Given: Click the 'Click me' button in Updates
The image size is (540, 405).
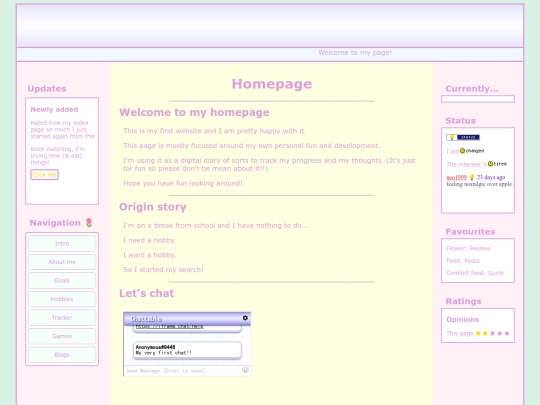Looking at the screenshot, I should click(44, 175).
